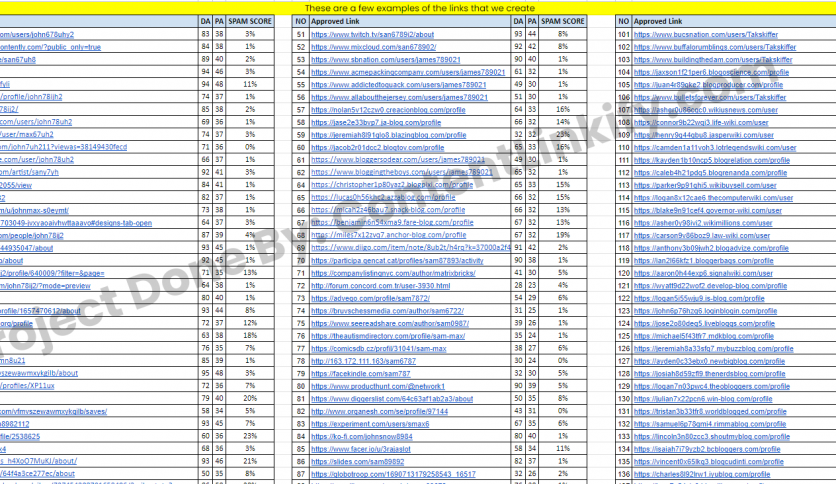Open the bulletsforever.com Takskiffer link
This screenshot has height=484, width=836.
710,98
